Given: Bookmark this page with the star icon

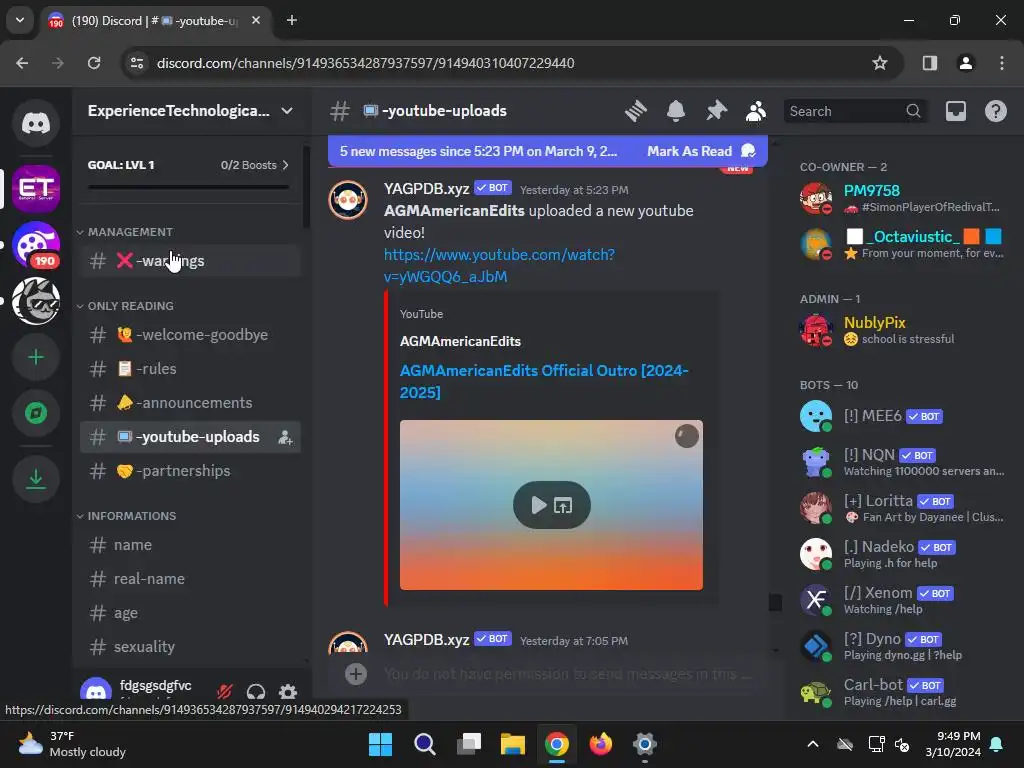Looking at the screenshot, I should (x=880, y=63).
